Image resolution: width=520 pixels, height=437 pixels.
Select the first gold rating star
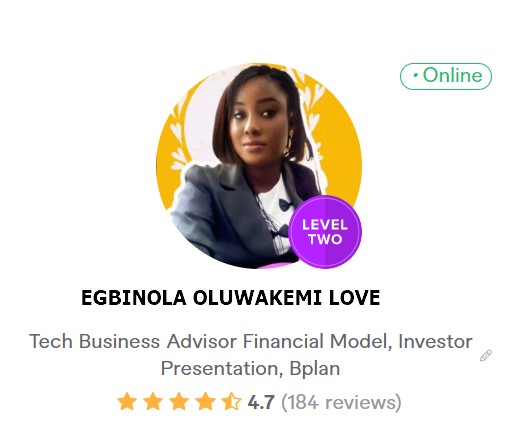127,401
